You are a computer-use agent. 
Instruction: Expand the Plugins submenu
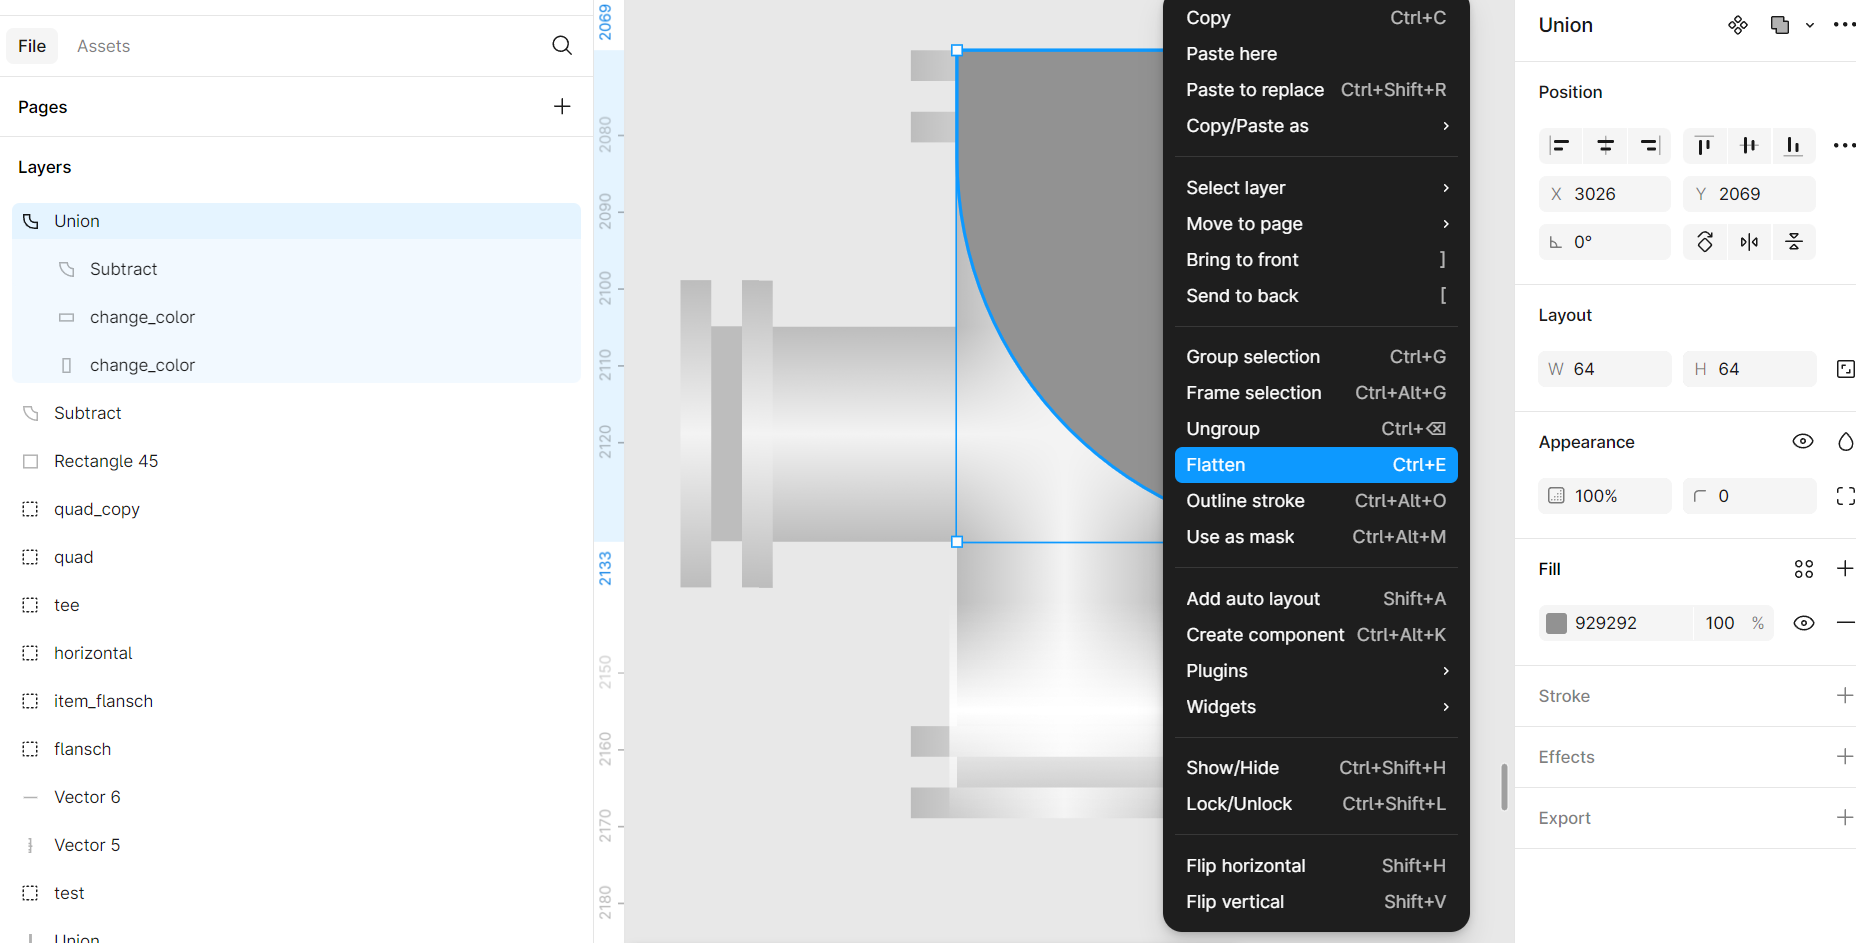pyautogui.click(x=1316, y=671)
